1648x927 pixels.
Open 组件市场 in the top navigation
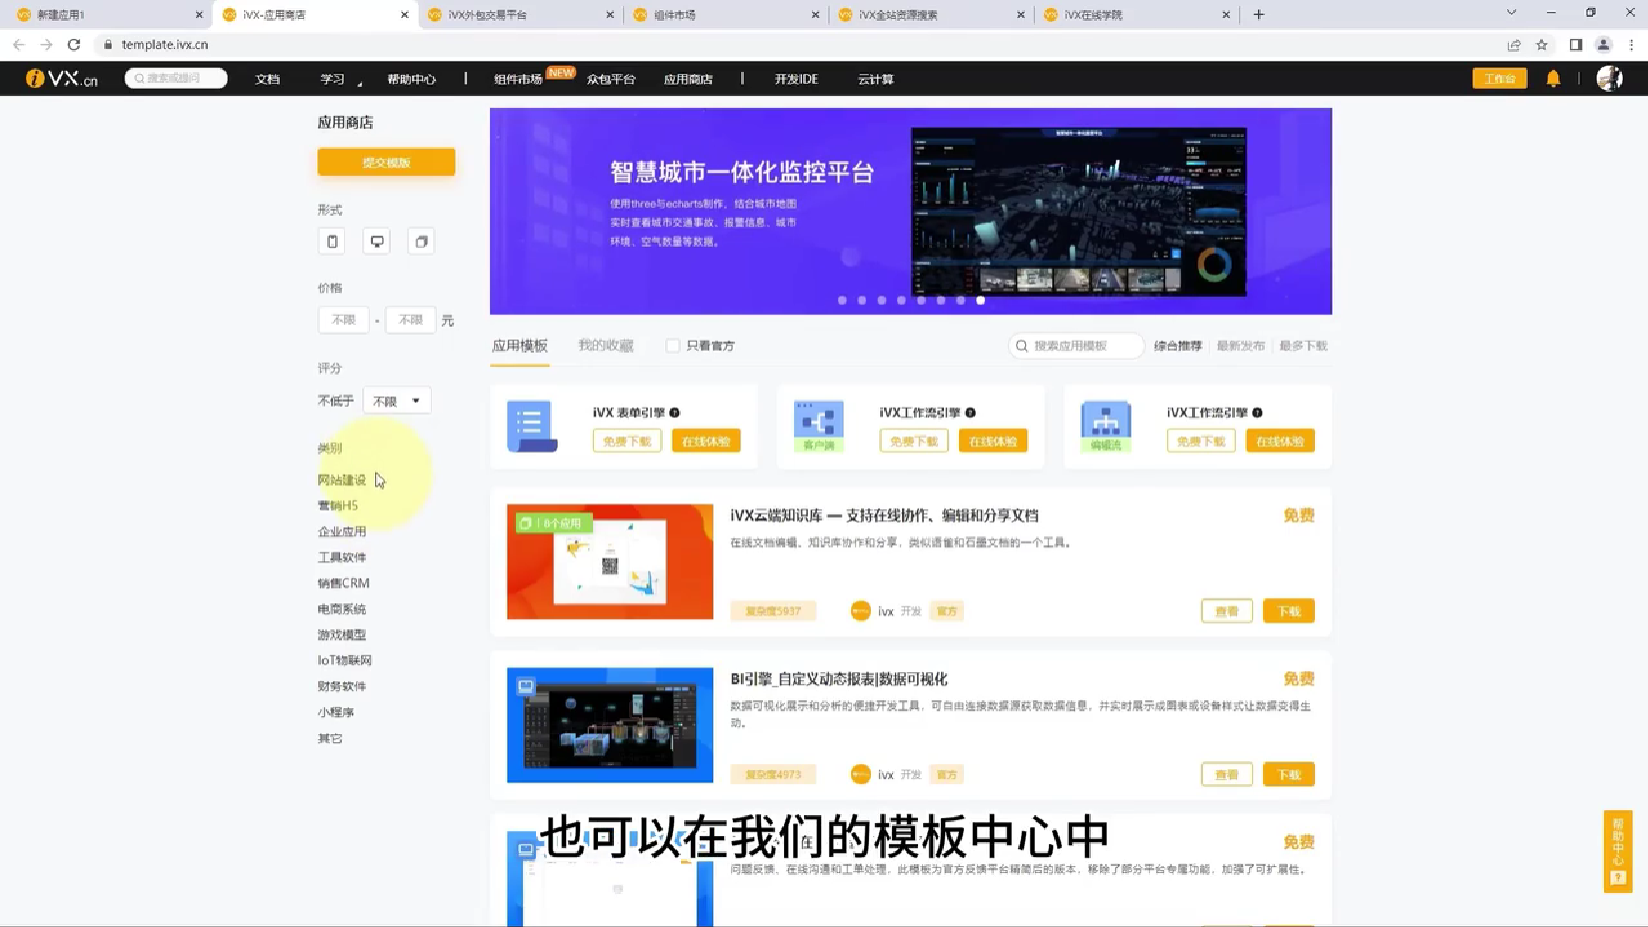pos(518,79)
